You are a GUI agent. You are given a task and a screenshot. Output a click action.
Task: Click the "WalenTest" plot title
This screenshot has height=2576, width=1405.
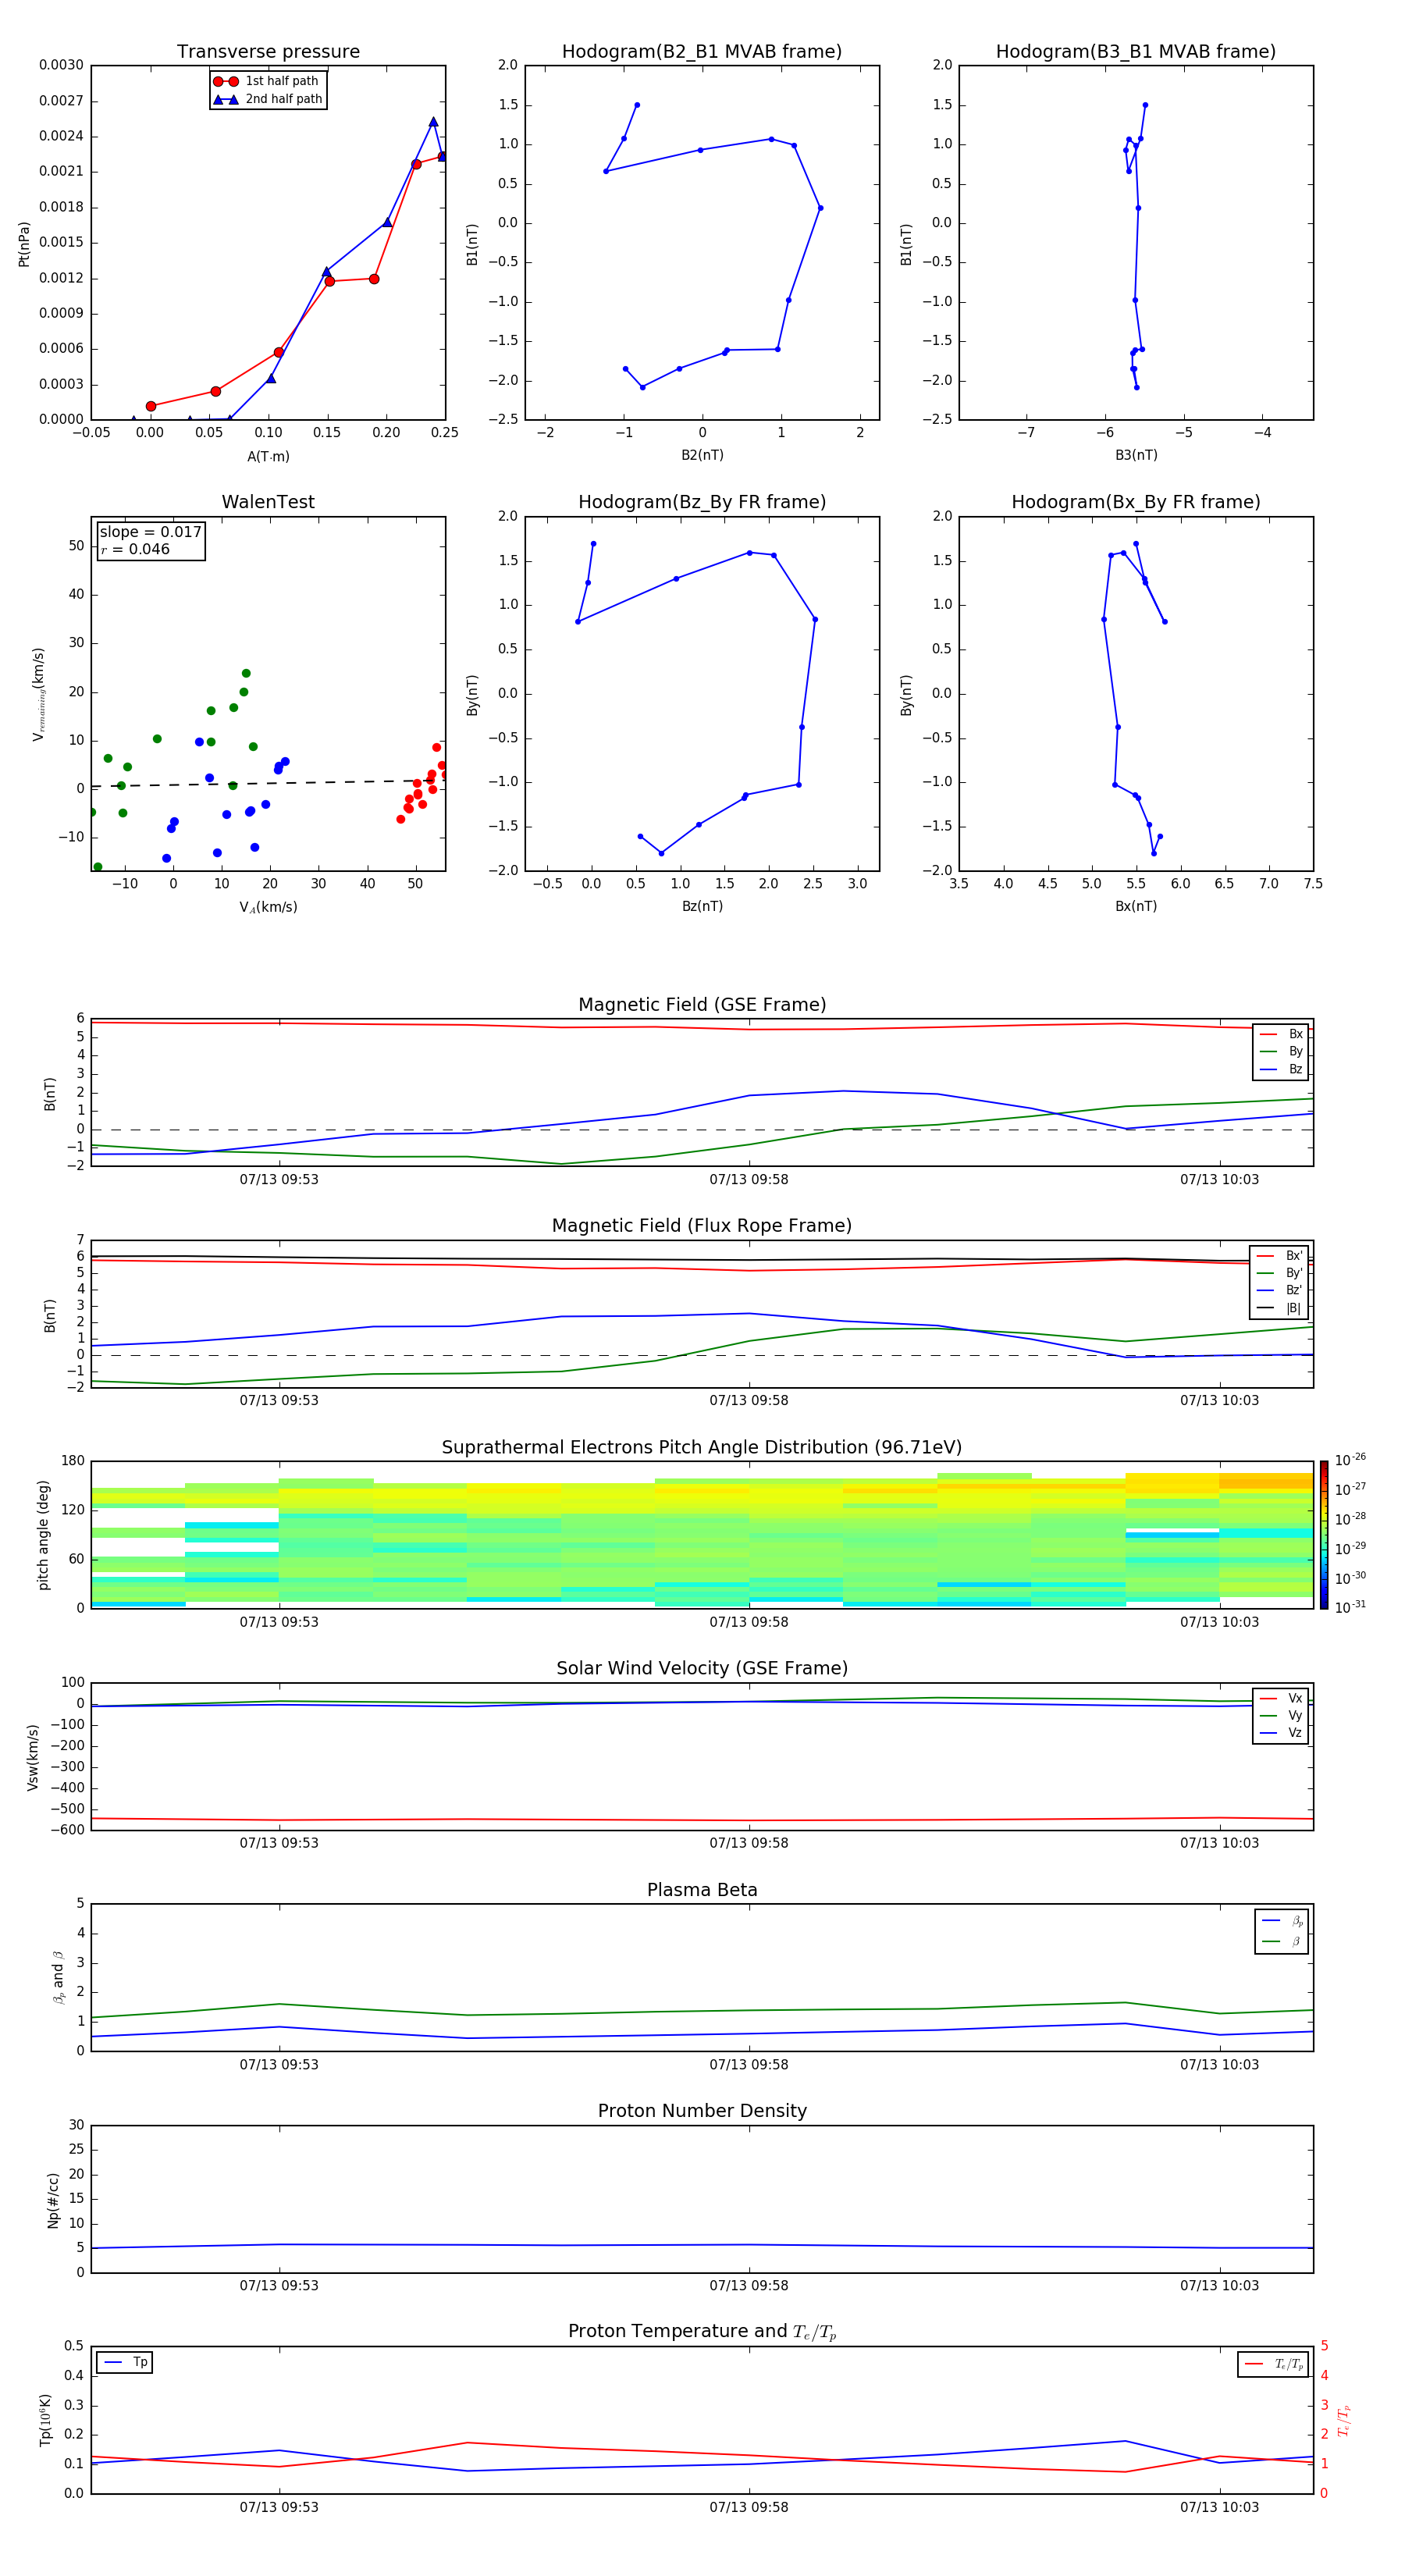268,502
